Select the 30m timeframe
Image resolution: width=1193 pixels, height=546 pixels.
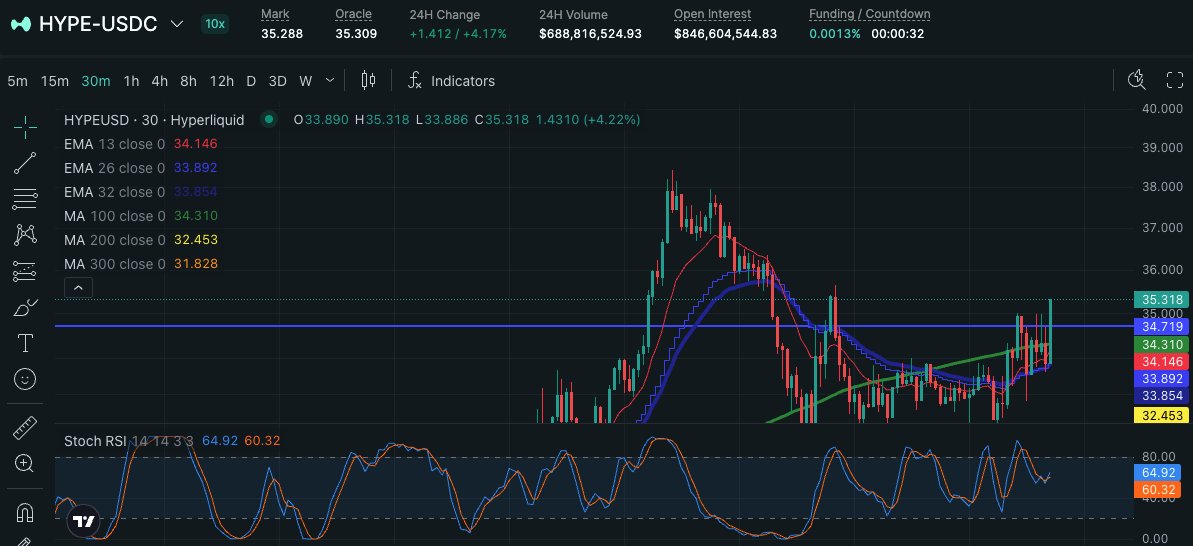[96, 81]
